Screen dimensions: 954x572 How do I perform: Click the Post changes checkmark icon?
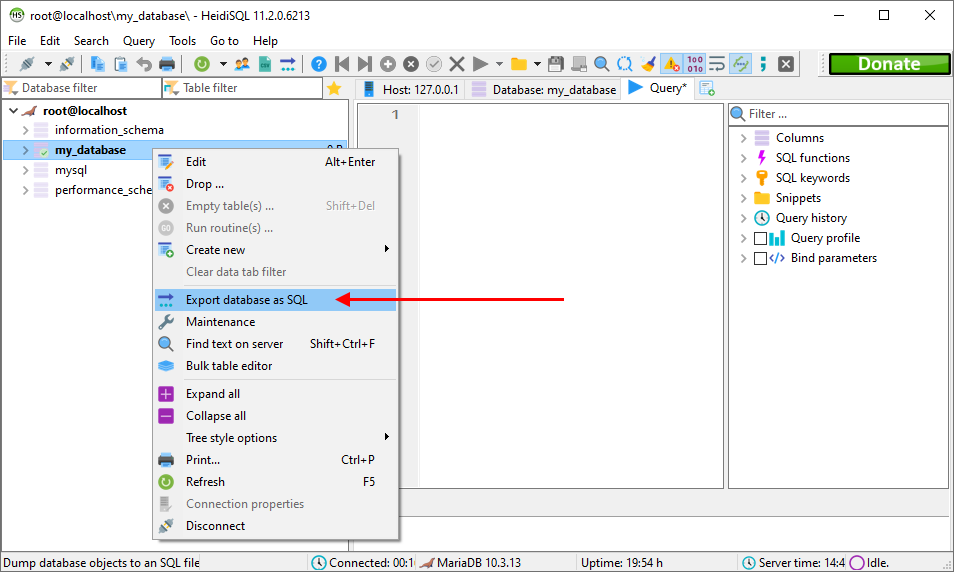click(434, 64)
